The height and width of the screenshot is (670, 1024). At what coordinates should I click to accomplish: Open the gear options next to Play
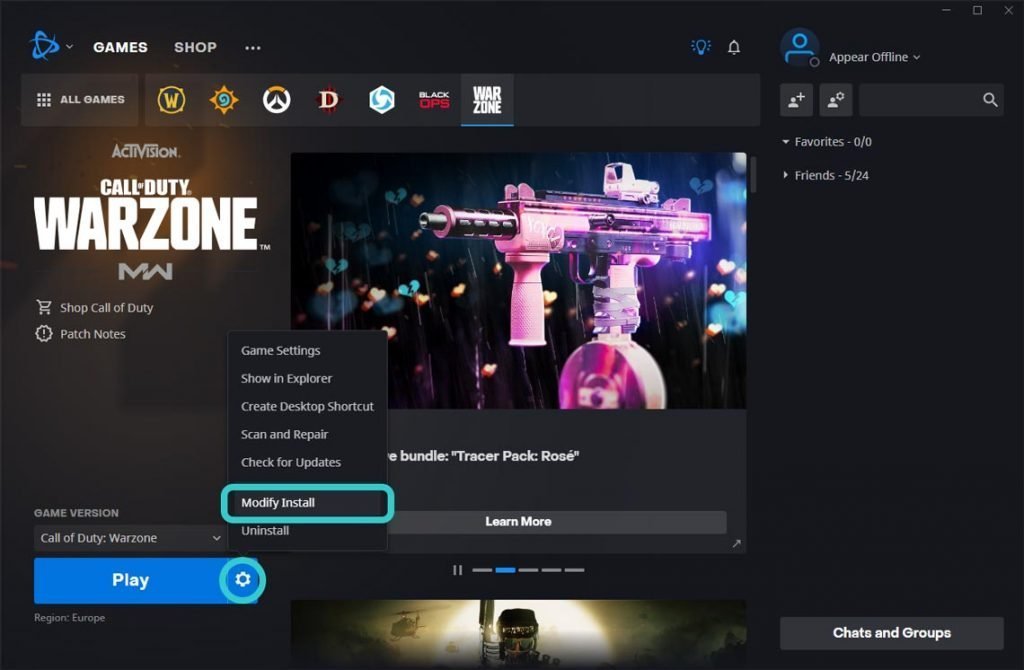coord(243,580)
